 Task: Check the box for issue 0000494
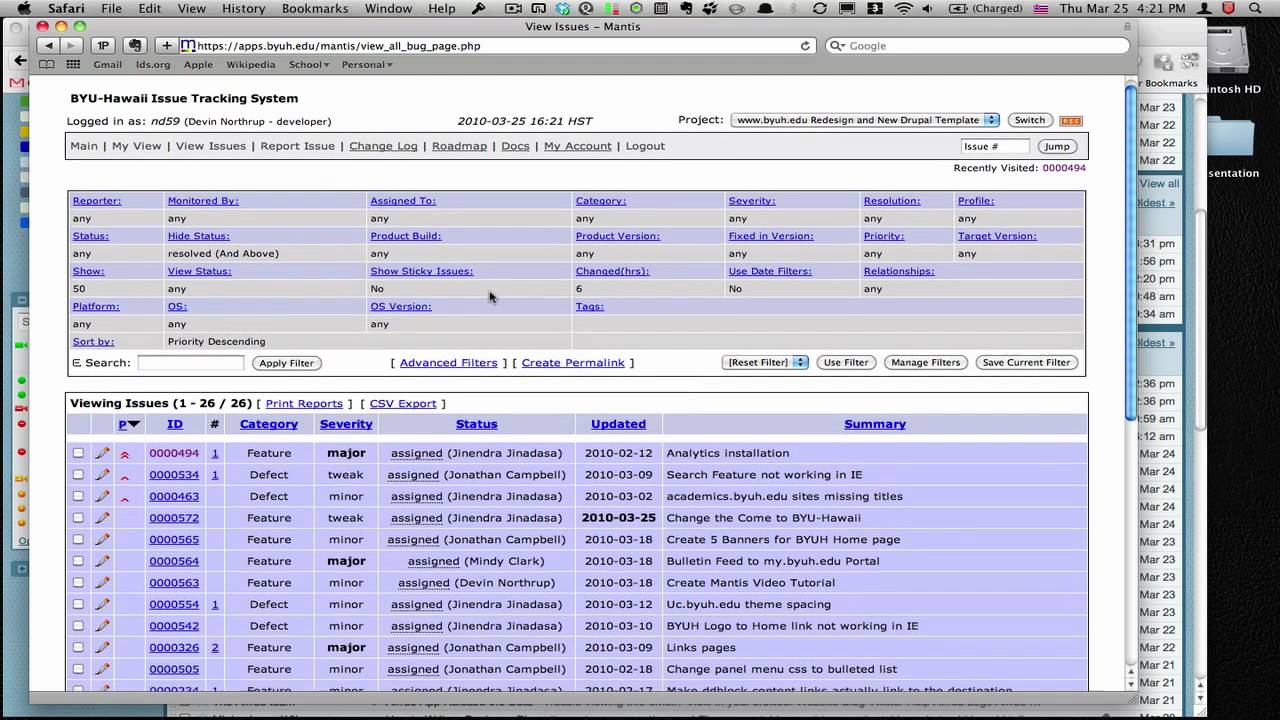tap(78, 453)
